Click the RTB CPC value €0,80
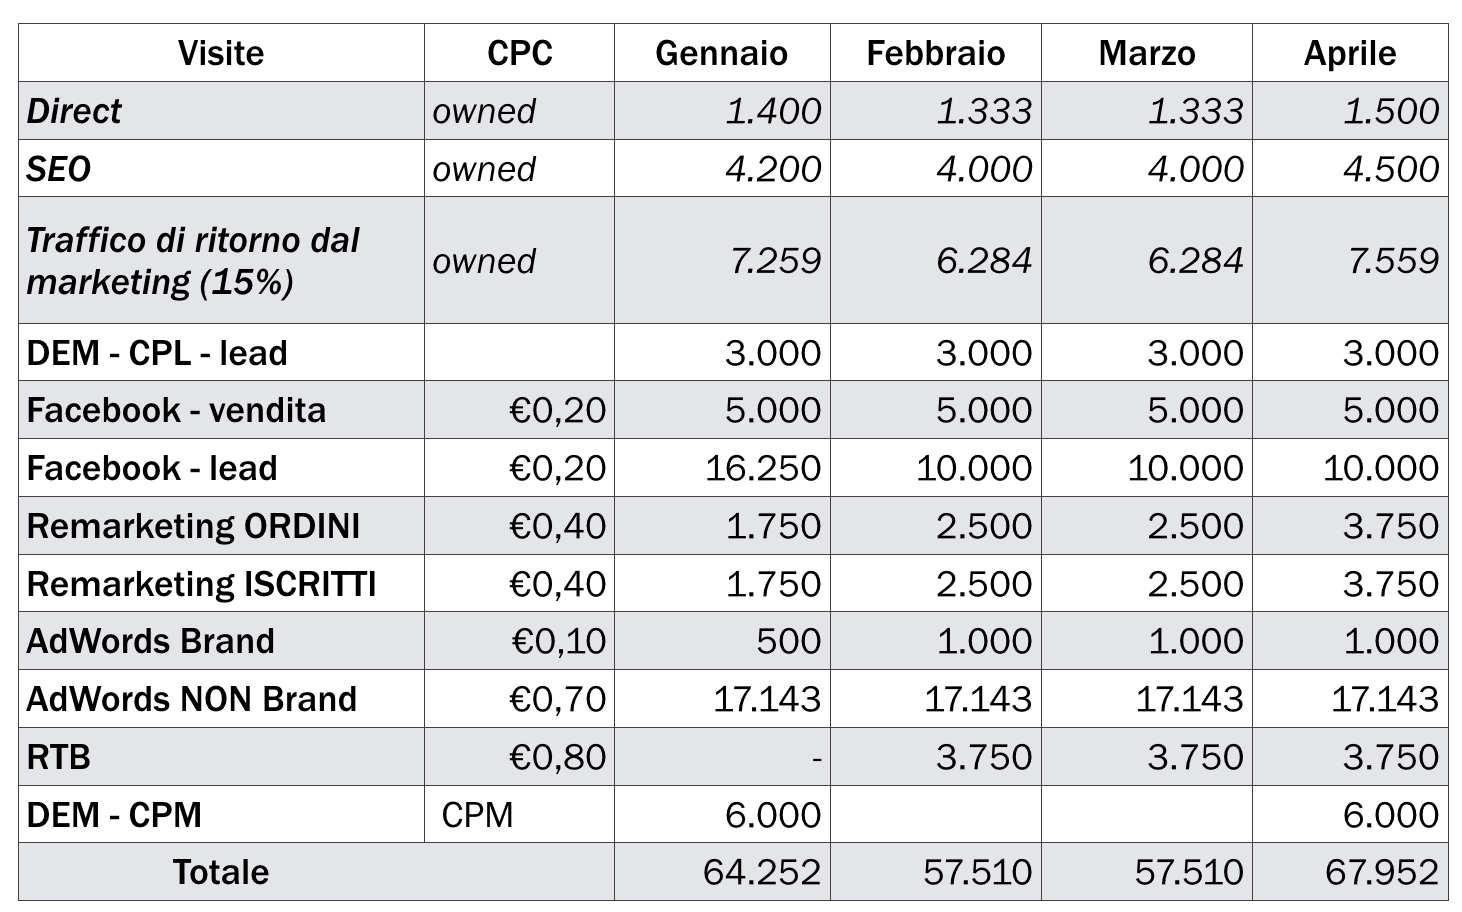This screenshot has height=912, width=1462. click(558, 757)
